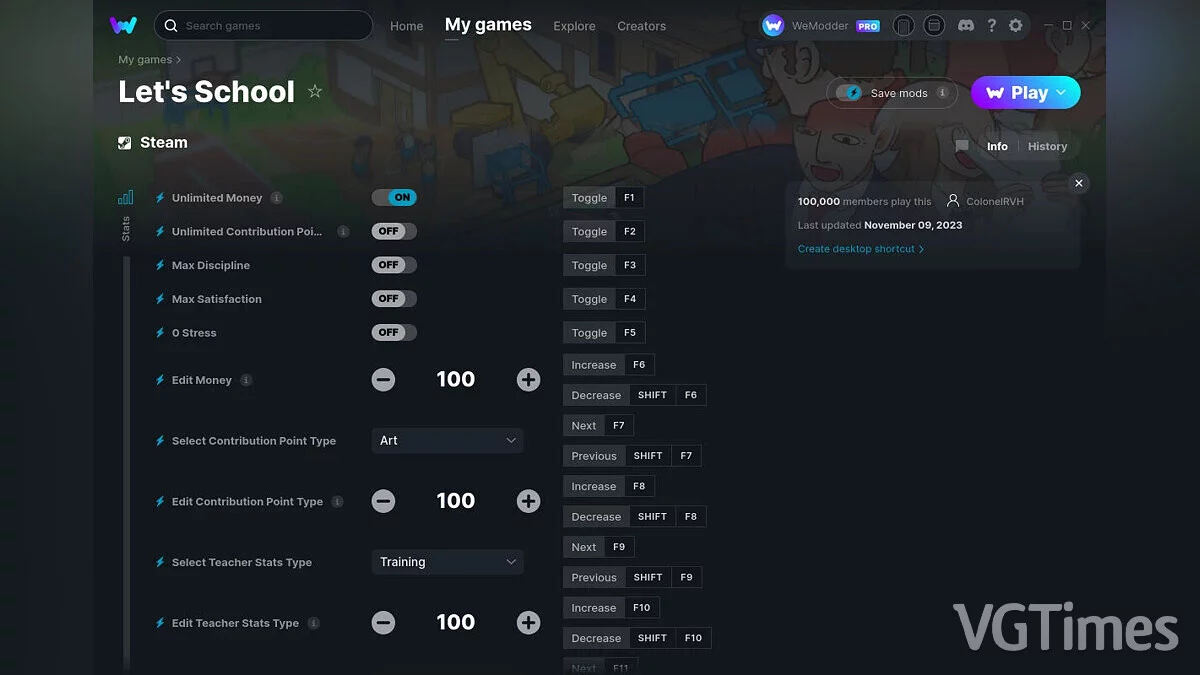Click plus on Edit Teacher Stats Type

click(x=528, y=623)
